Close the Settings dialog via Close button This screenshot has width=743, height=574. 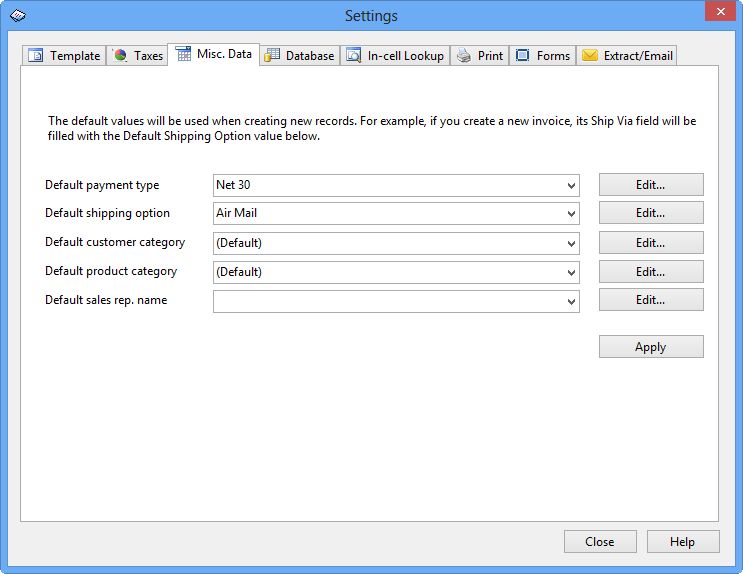click(600, 541)
